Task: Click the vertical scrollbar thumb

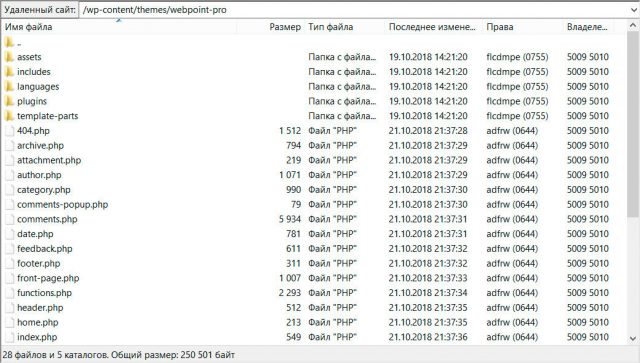Action: tap(633, 125)
